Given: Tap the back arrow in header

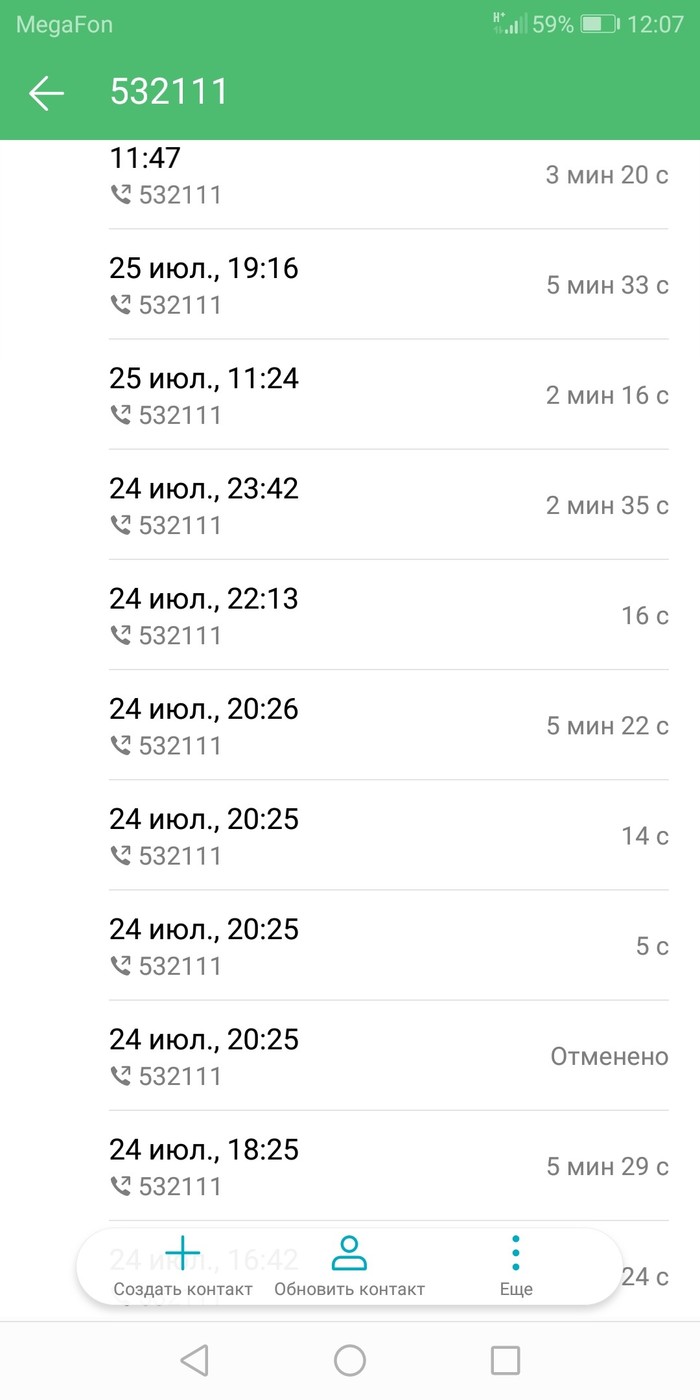Looking at the screenshot, I should 46,93.
